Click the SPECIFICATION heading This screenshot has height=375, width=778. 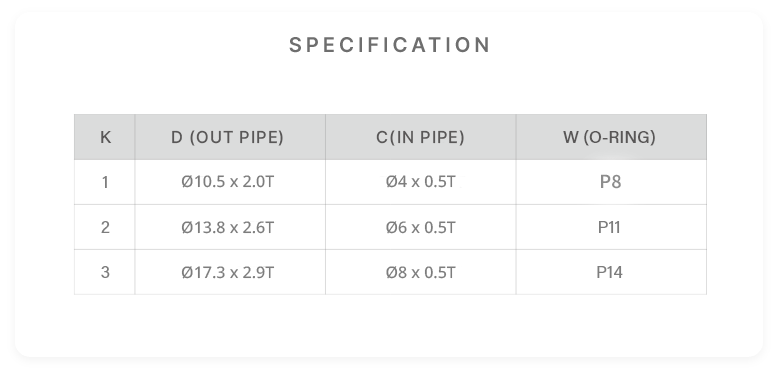389,45
